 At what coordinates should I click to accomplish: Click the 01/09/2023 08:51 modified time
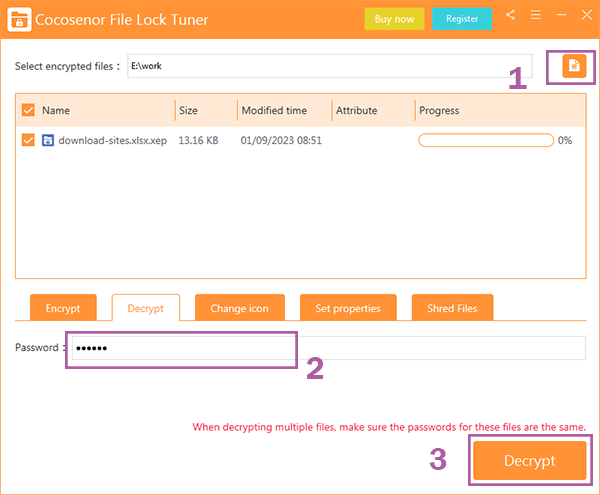tap(281, 140)
